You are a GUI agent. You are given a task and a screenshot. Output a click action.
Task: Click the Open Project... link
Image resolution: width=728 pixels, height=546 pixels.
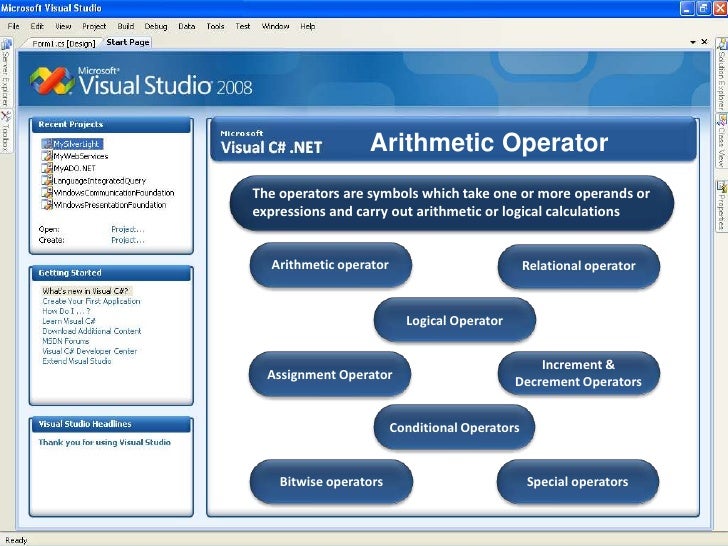point(128,229)
